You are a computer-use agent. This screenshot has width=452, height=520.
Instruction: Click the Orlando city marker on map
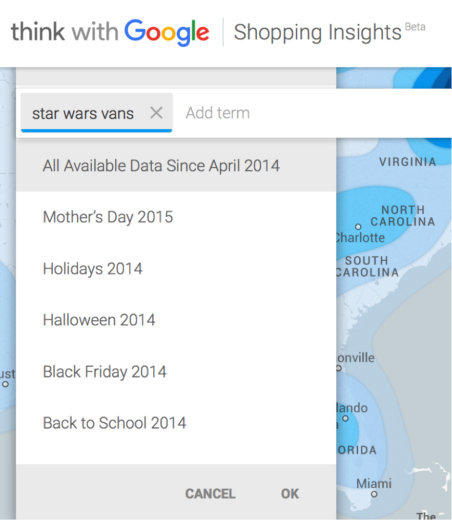pyautogui.click(x=346, y=418)
